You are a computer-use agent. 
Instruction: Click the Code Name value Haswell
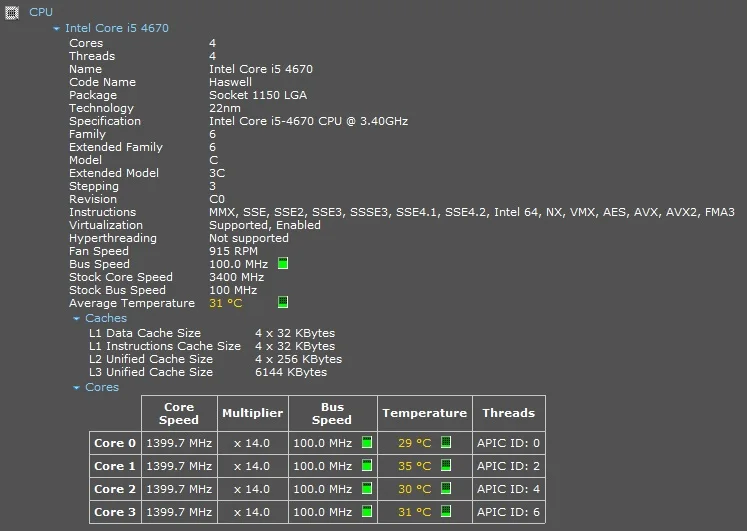[231, 82]
